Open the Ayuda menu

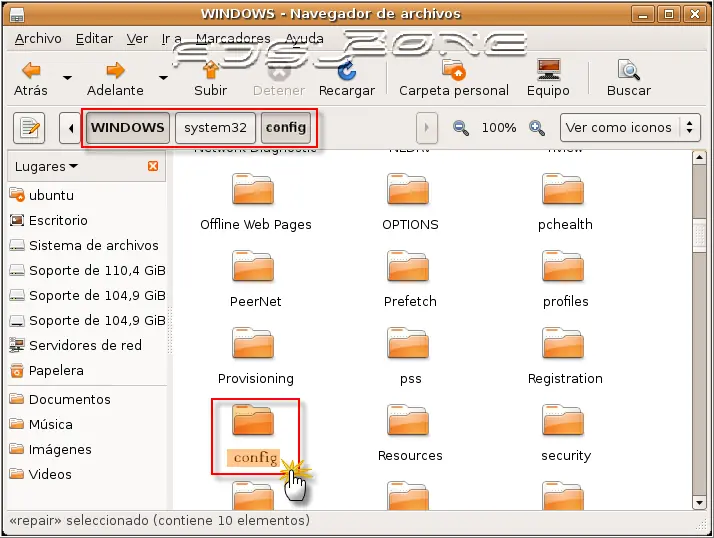[304, 39]
